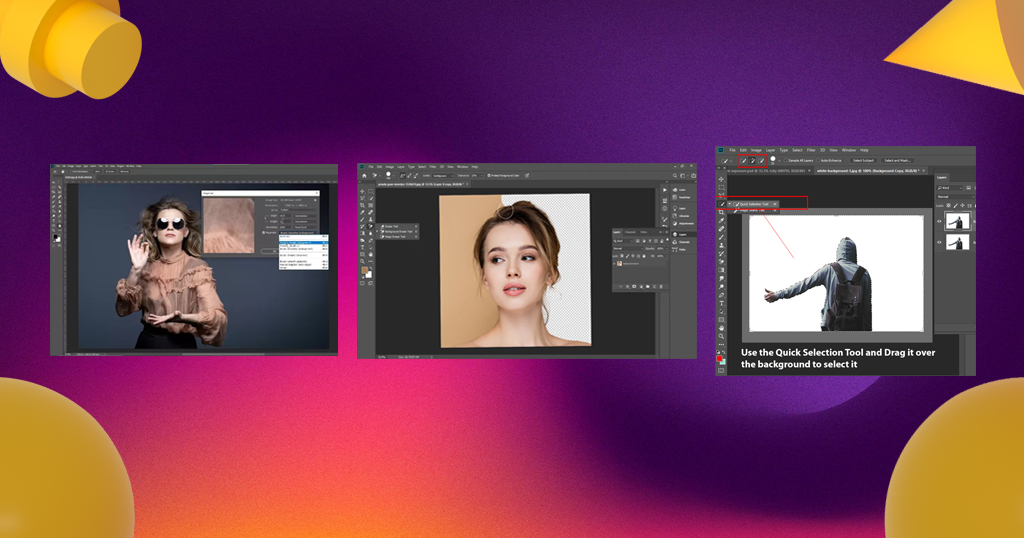
Task: Select Crop tool in right screenshot toolbar
Action: click(722, 212)
